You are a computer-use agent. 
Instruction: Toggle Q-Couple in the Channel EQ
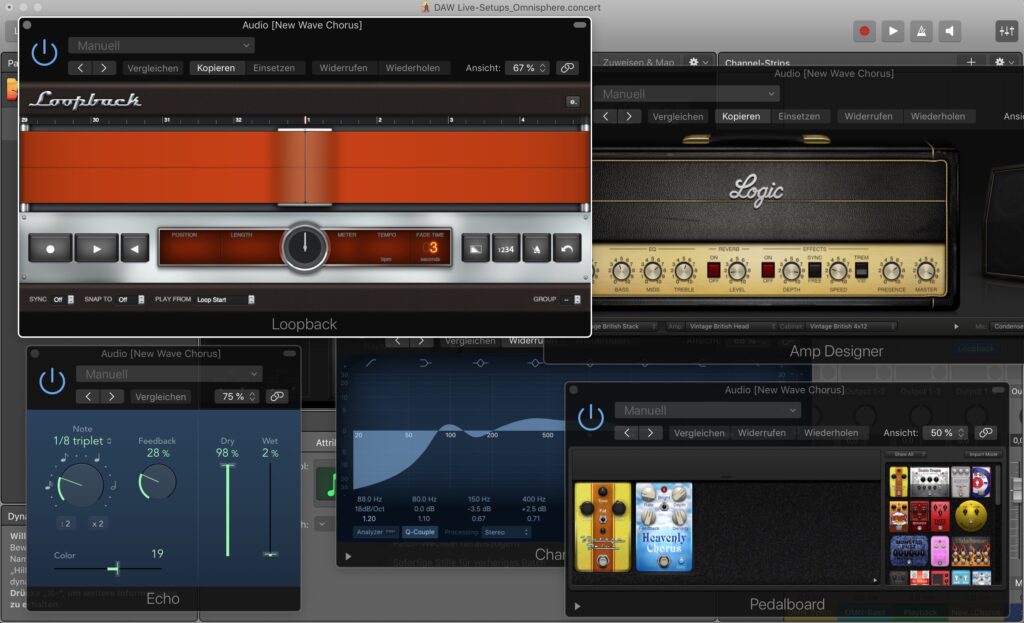[x=419, y=532]
